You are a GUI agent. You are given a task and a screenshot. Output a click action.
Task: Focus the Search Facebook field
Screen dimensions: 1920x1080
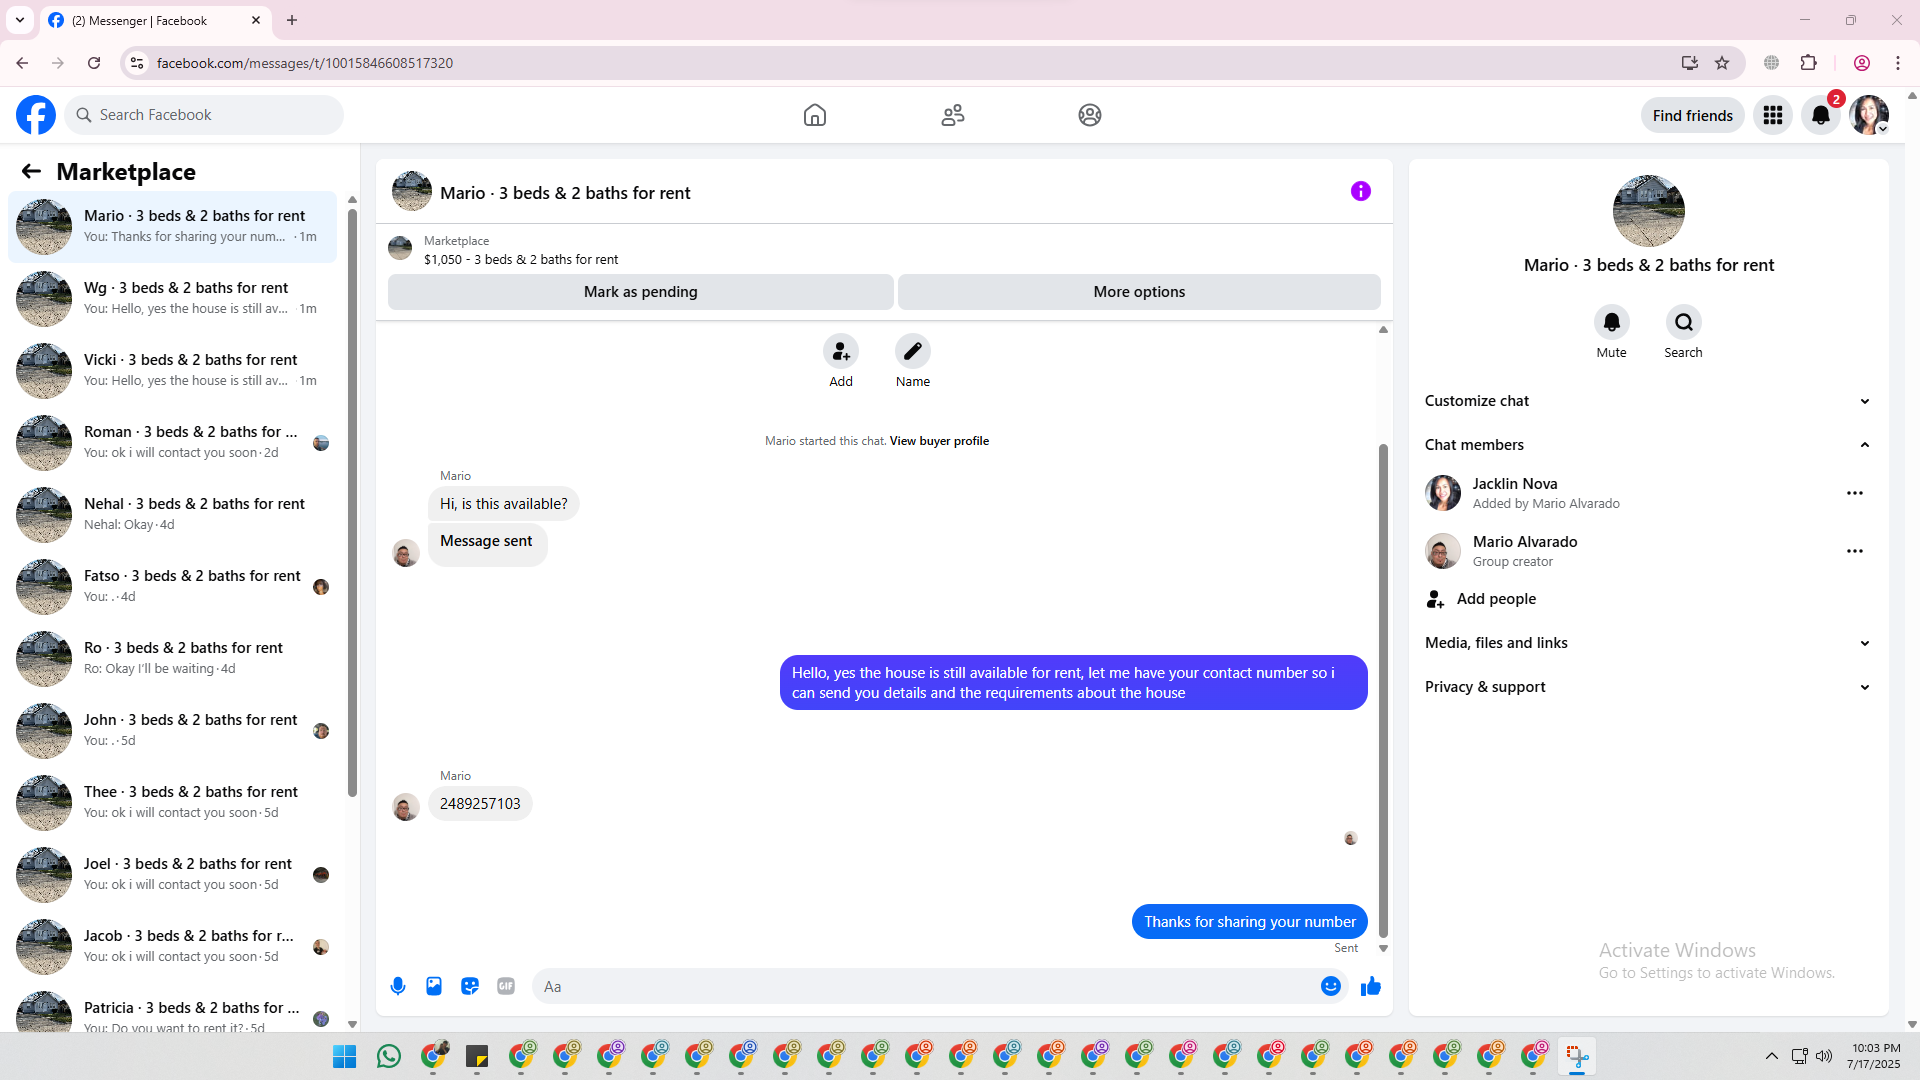205,115
